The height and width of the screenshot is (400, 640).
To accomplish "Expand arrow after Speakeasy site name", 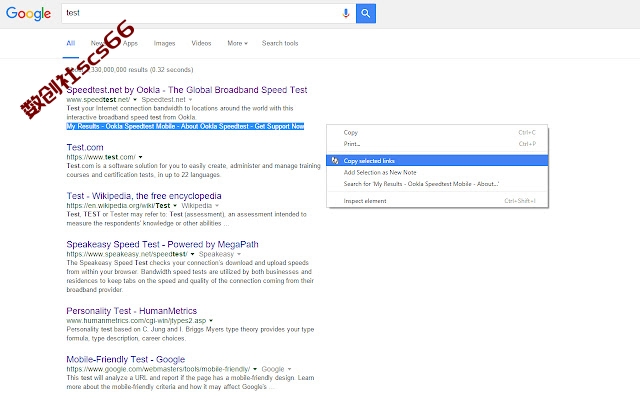I will 239,254.
